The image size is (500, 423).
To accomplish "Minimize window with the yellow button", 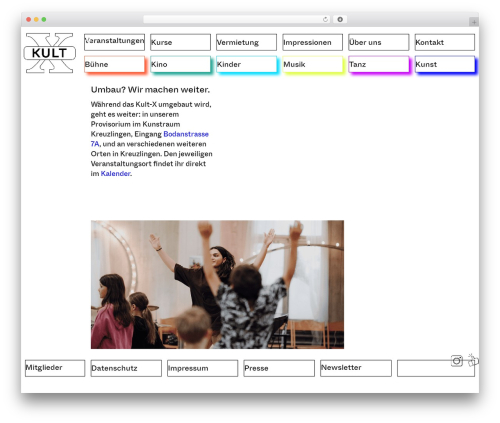I will (x=36, y=20).
